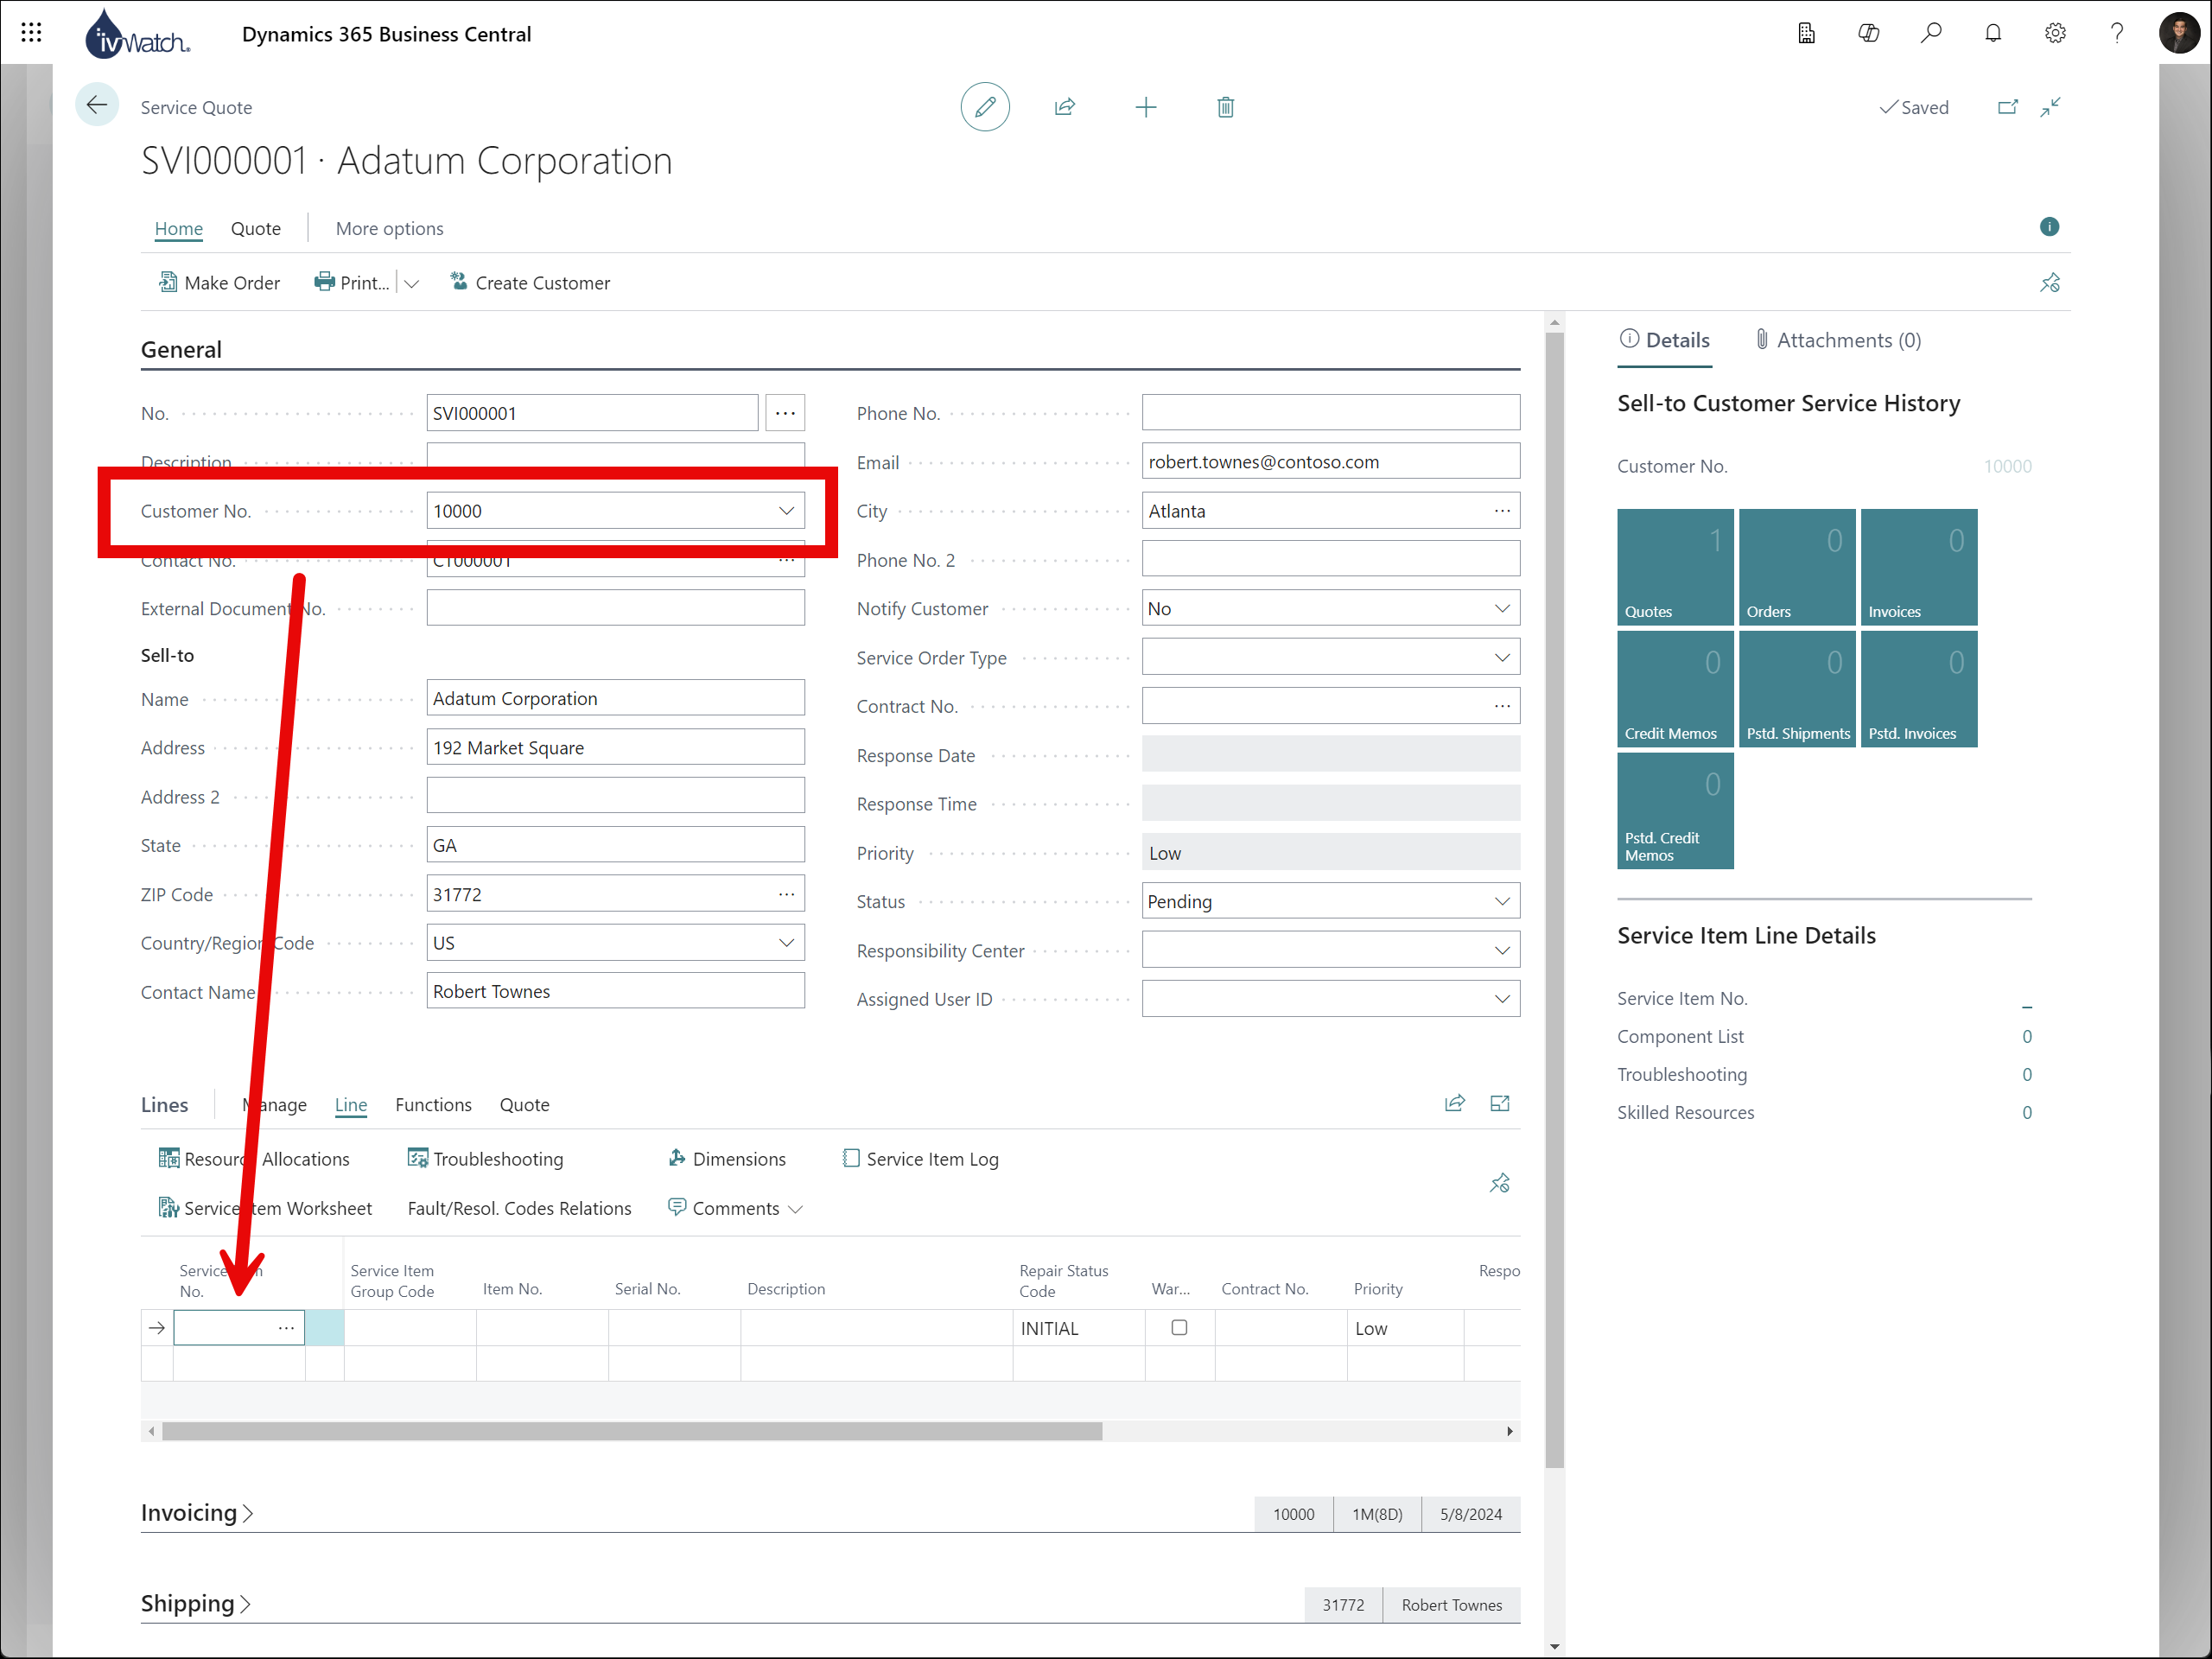
Task: Open Resource Allocations action
Action: coord(254,1159)
